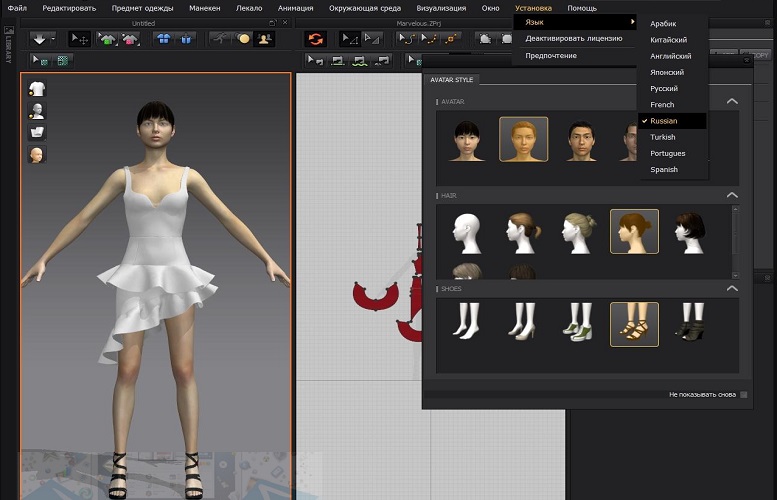Click the orange synchronize arrows icon
The height and width of the screenshot is (500, 777).
[x=316, y=39]
